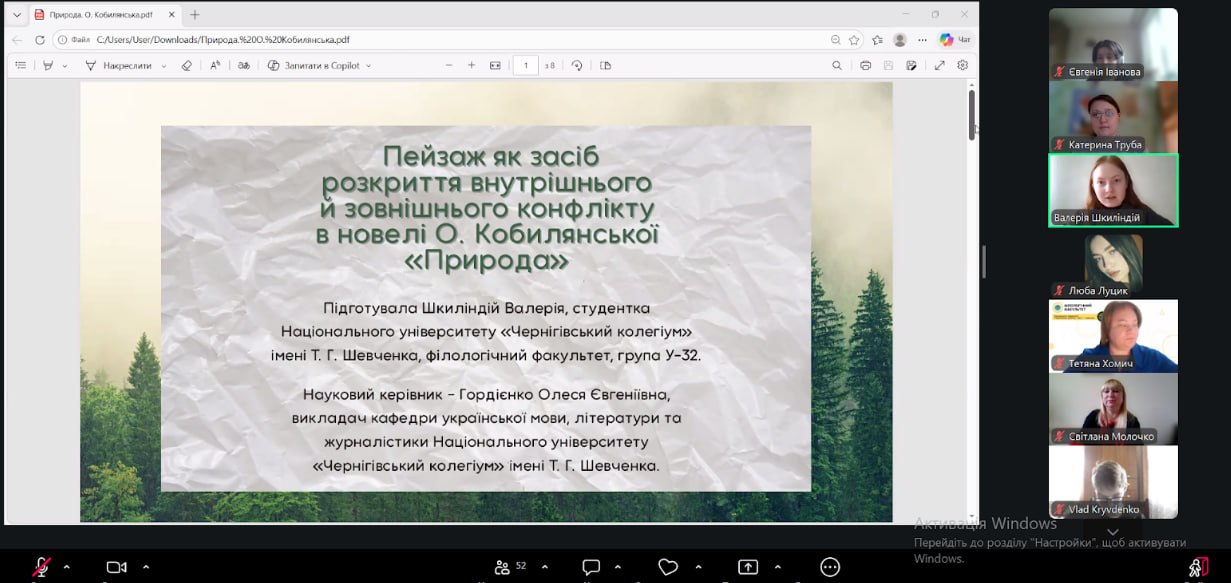Screen dimensions: 1231x583
Task: Expand the Накреслити draw options dropdown
Action: [x=164, y=66]
